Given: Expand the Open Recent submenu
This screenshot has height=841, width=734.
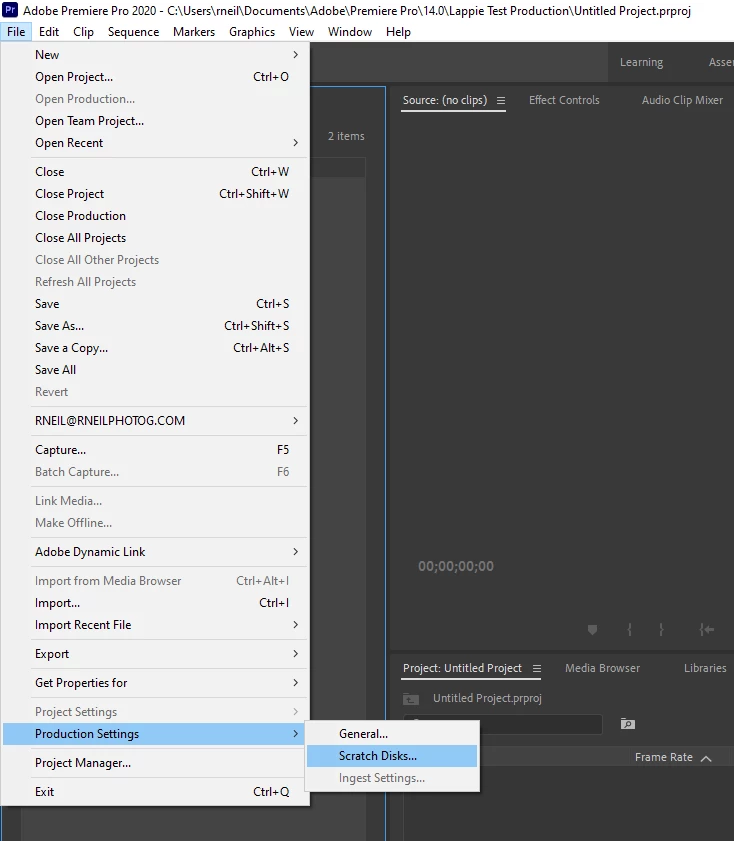Looking at the screenshot, I should click(x=295, y=143).
